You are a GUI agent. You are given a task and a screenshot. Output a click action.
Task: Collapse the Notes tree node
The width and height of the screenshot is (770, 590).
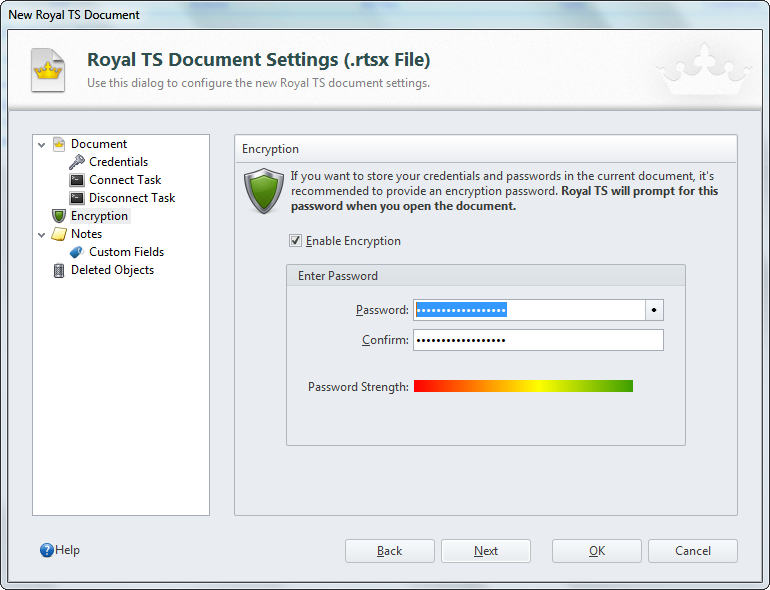click(x=42, y=234)
